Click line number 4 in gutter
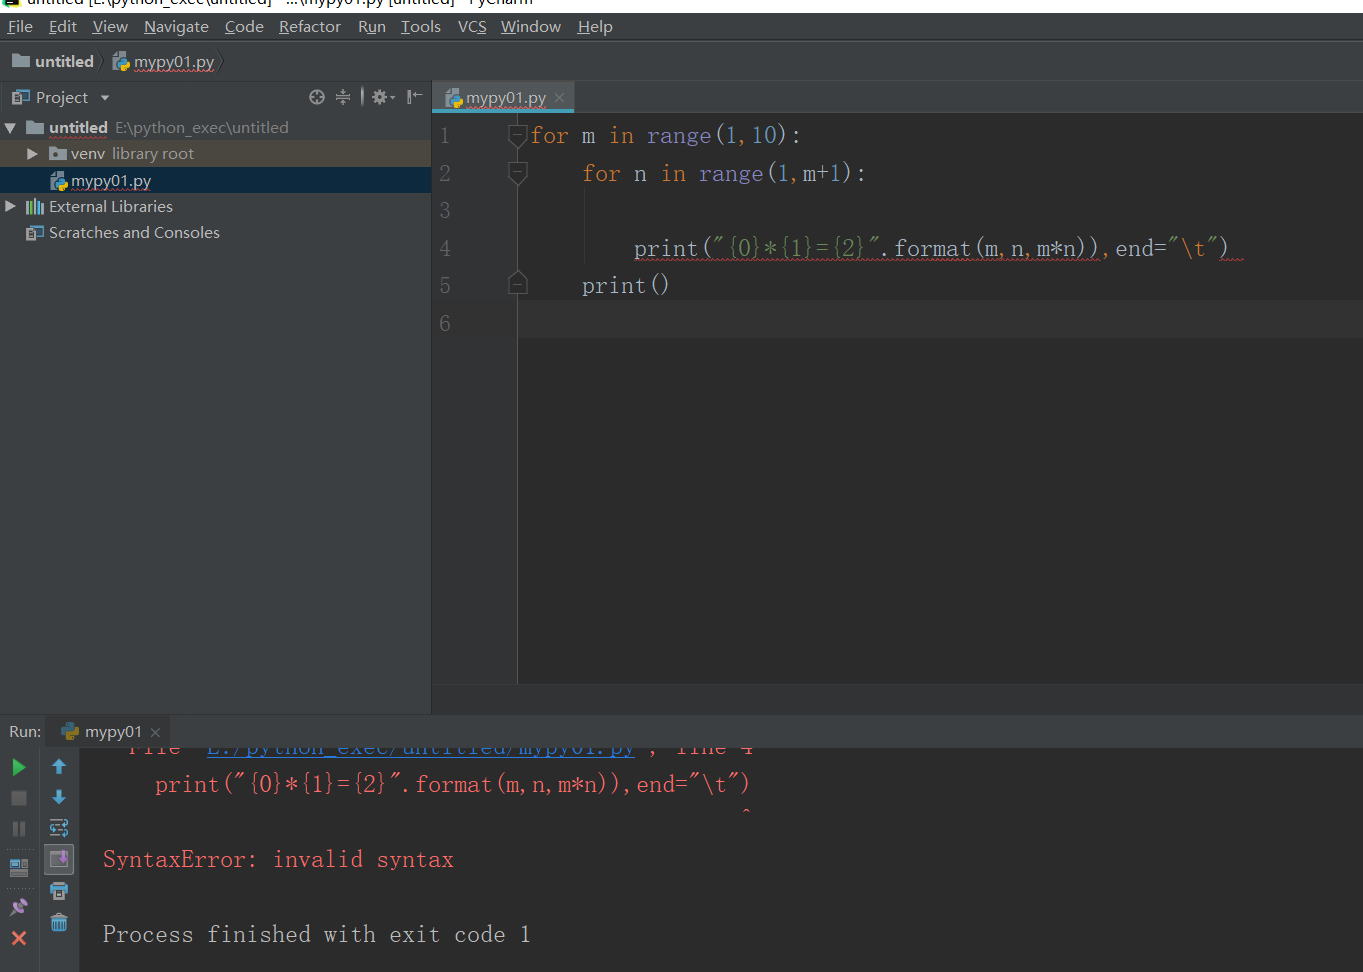The image size is (1363, 972). pos(445,248)
